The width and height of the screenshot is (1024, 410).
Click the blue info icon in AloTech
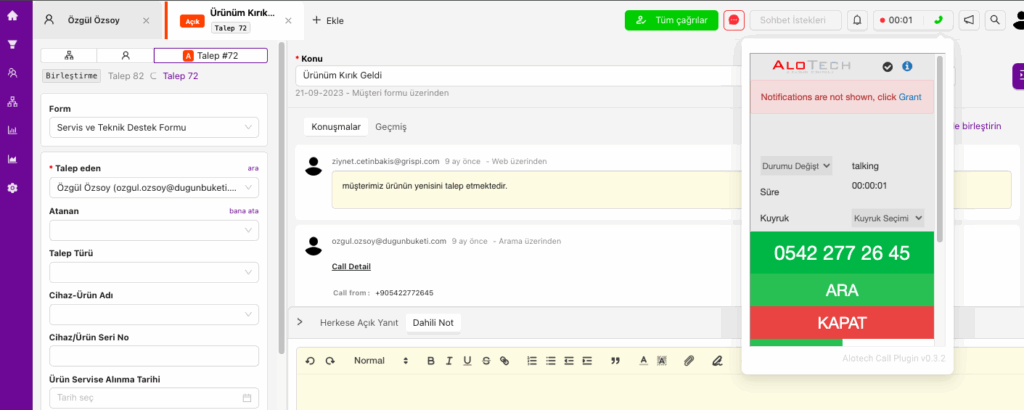click(906, 66)
